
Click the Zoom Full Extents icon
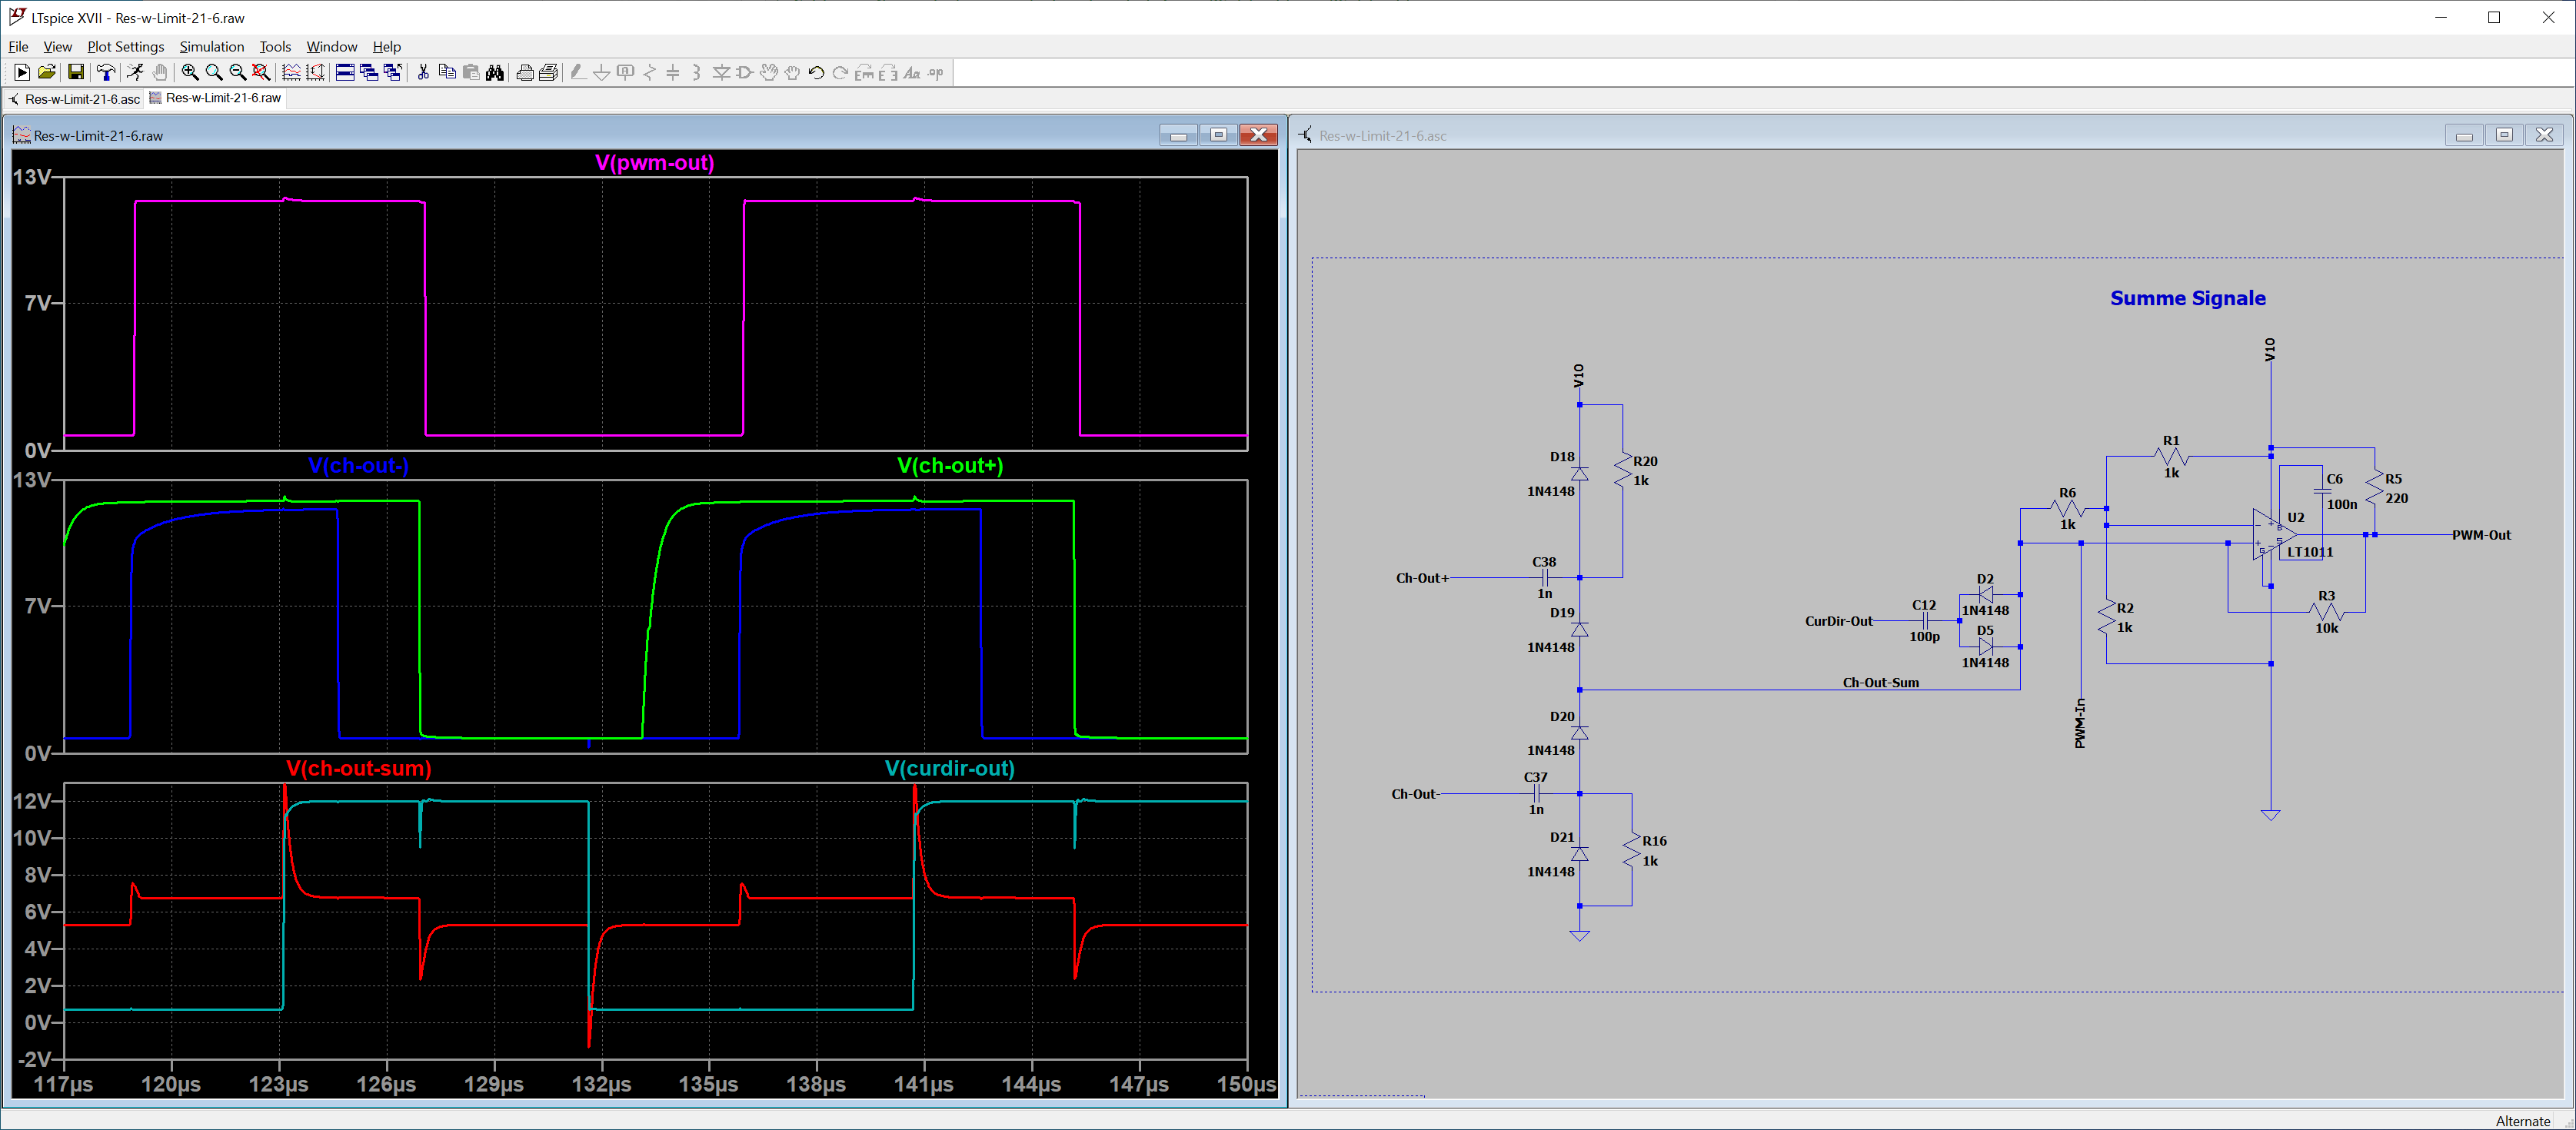point(262,72)
